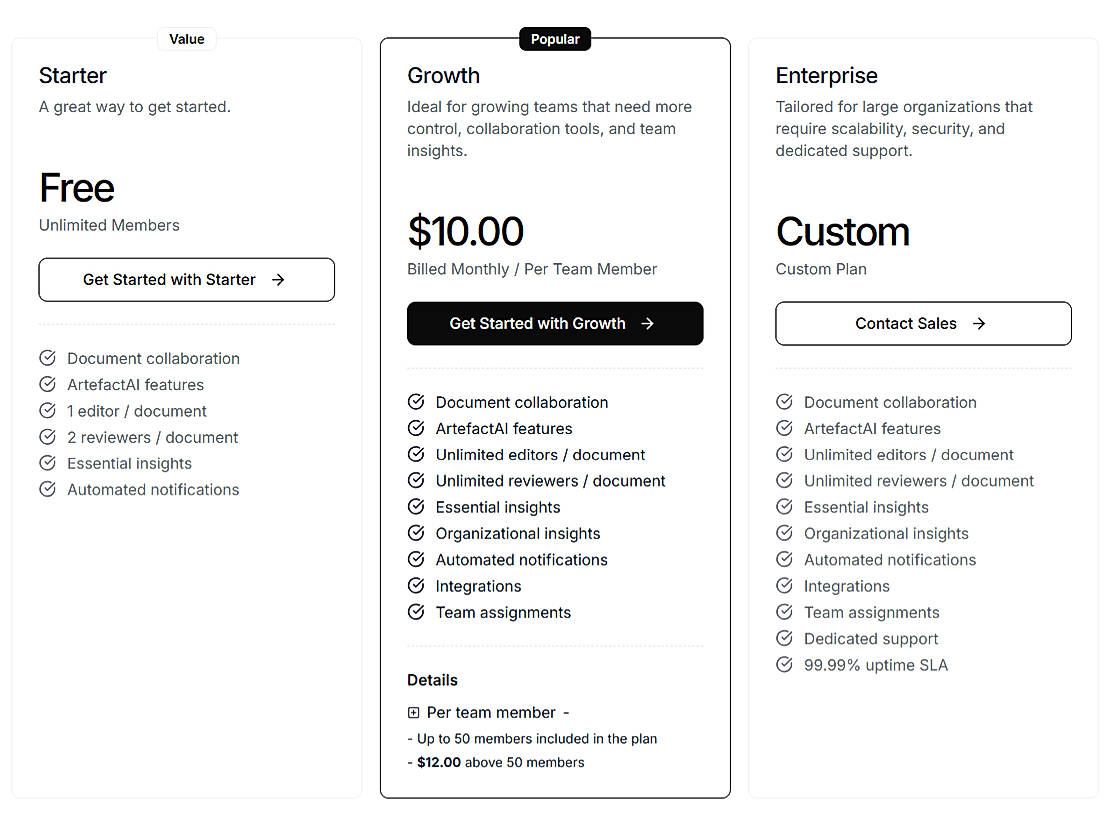The image size is (1108, 819).
Task: Click the 'Popular' badge on Growth plan
Action: pyautogui.click(x=555, y=39)
